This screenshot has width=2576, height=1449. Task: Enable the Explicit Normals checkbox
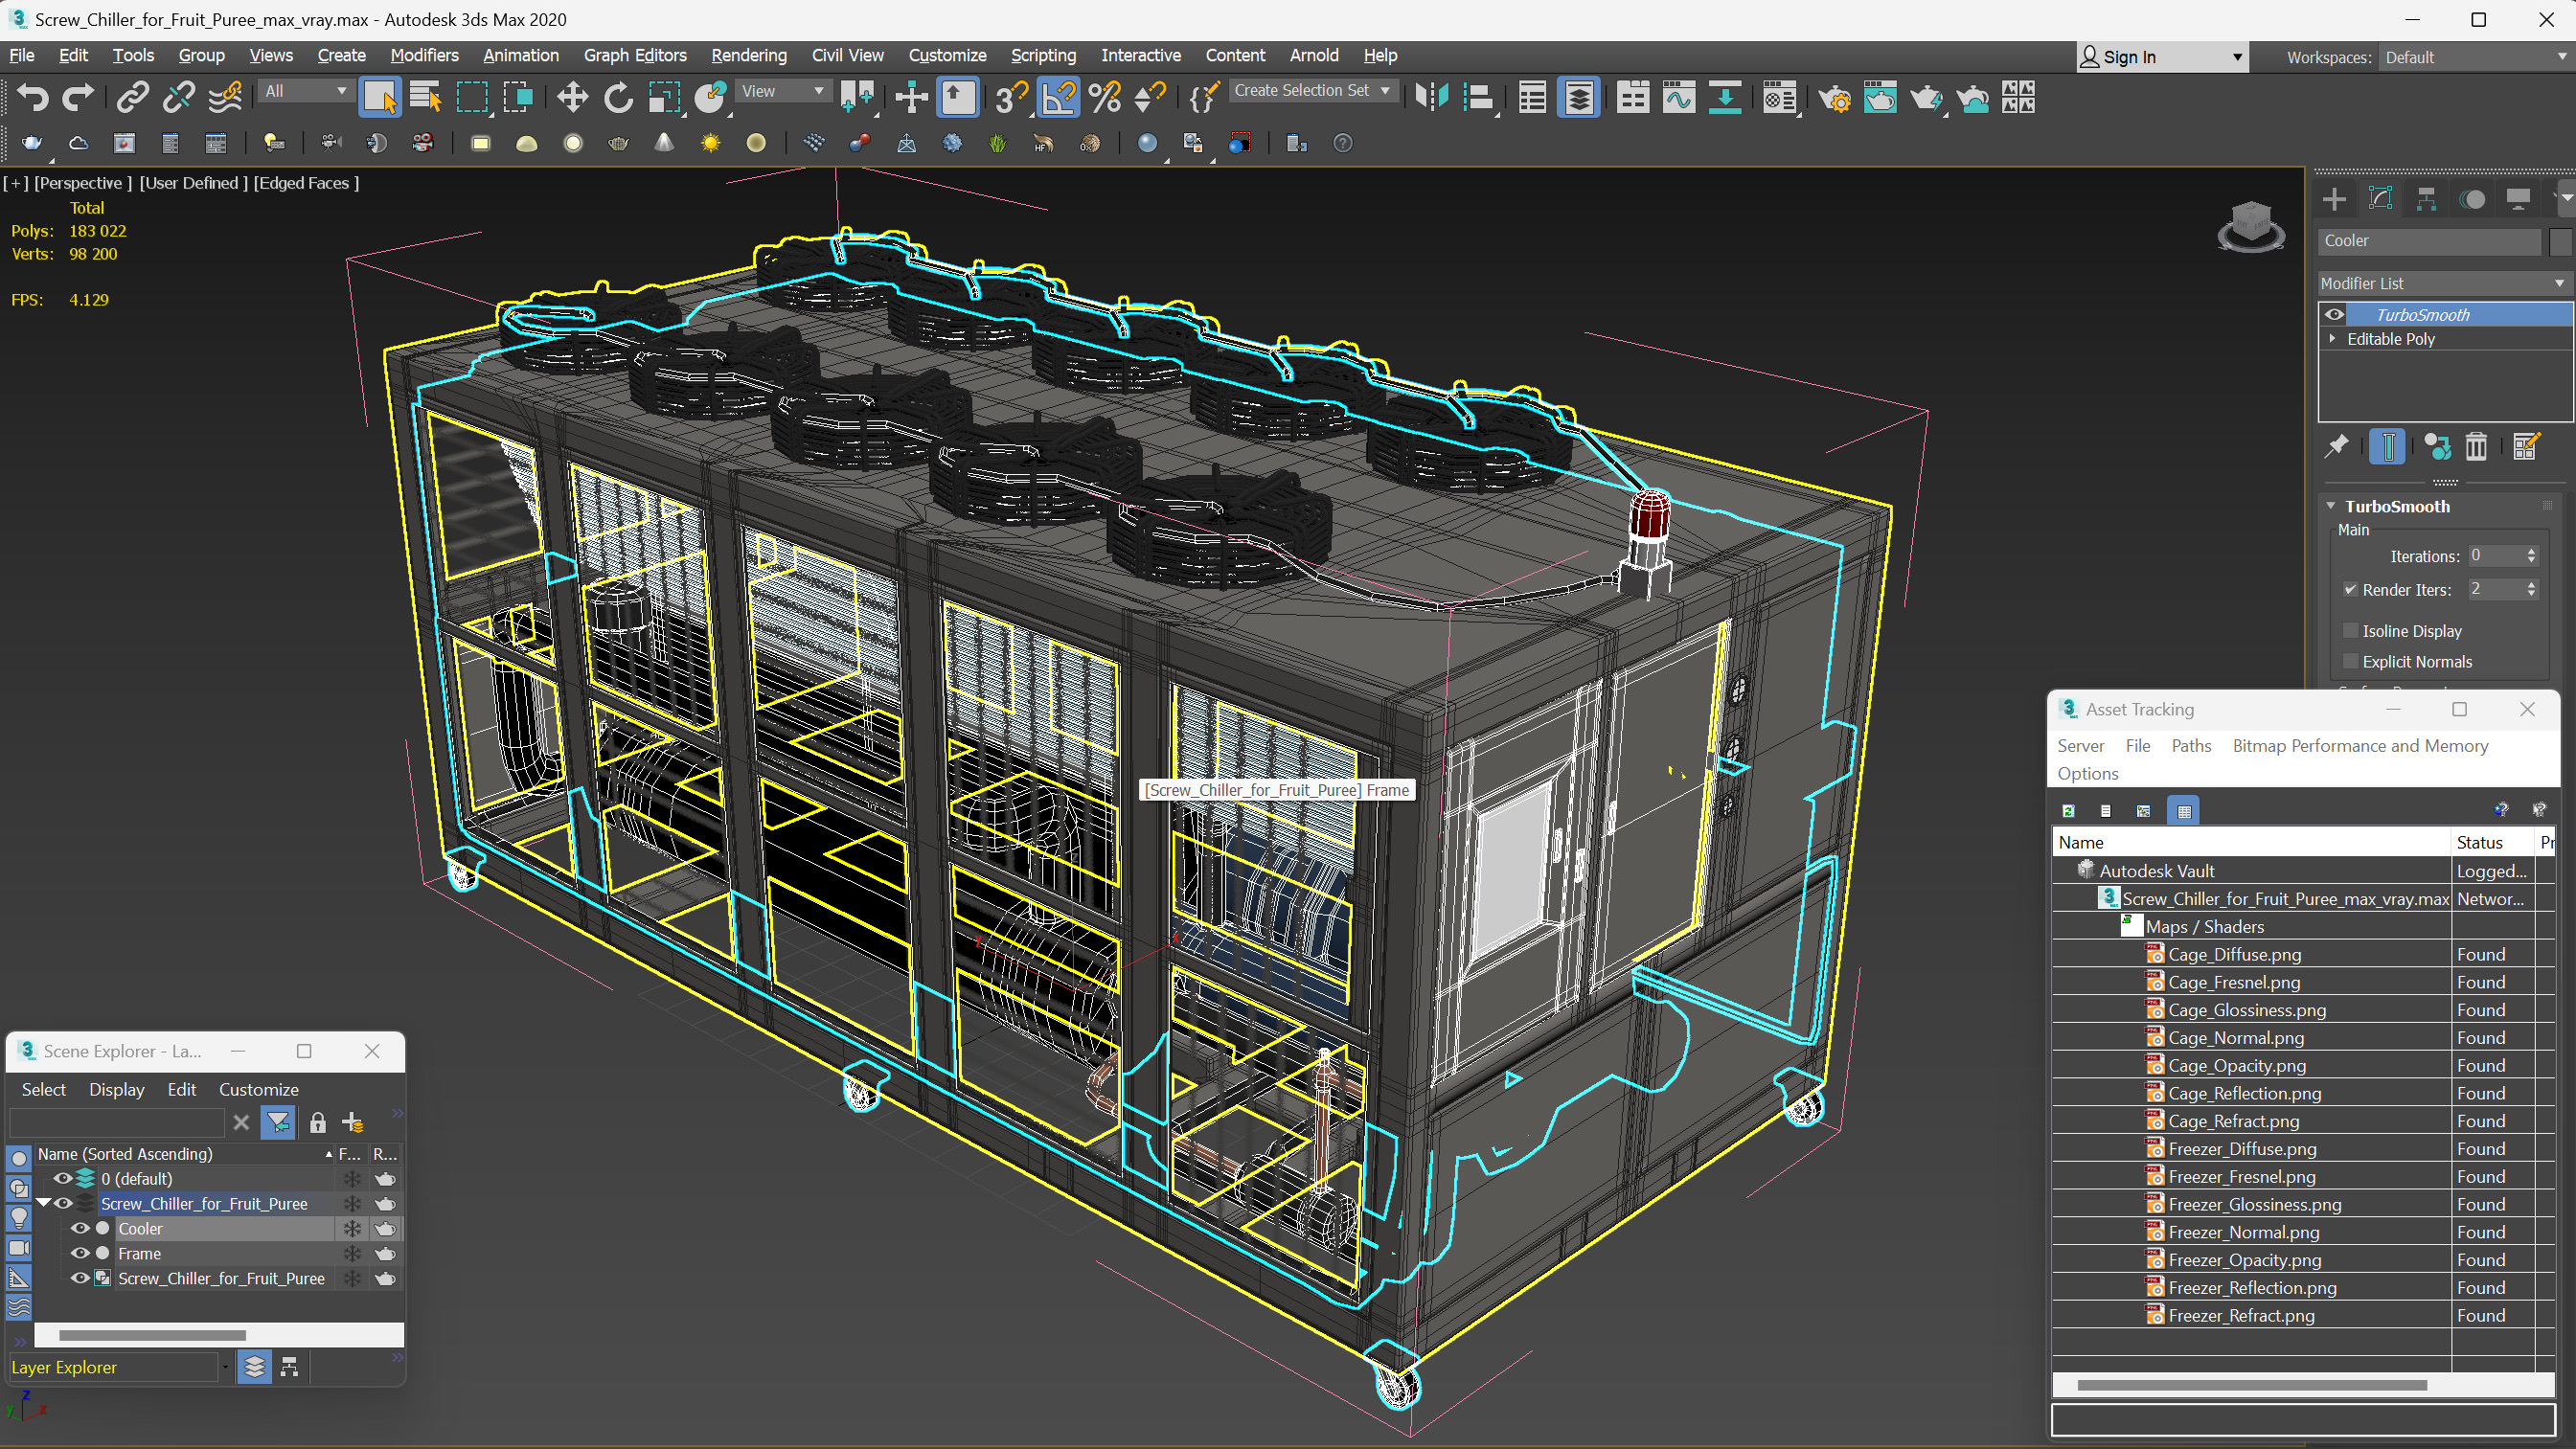click(2351, 662)
